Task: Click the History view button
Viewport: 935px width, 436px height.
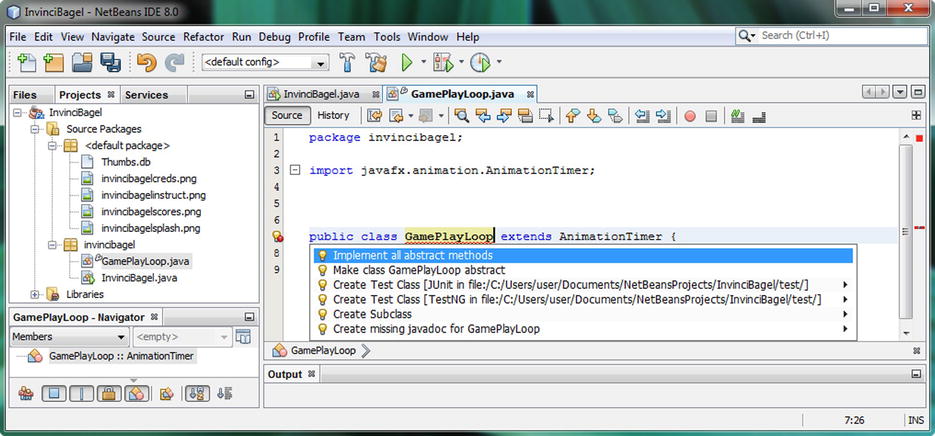Action: [333, 116]
